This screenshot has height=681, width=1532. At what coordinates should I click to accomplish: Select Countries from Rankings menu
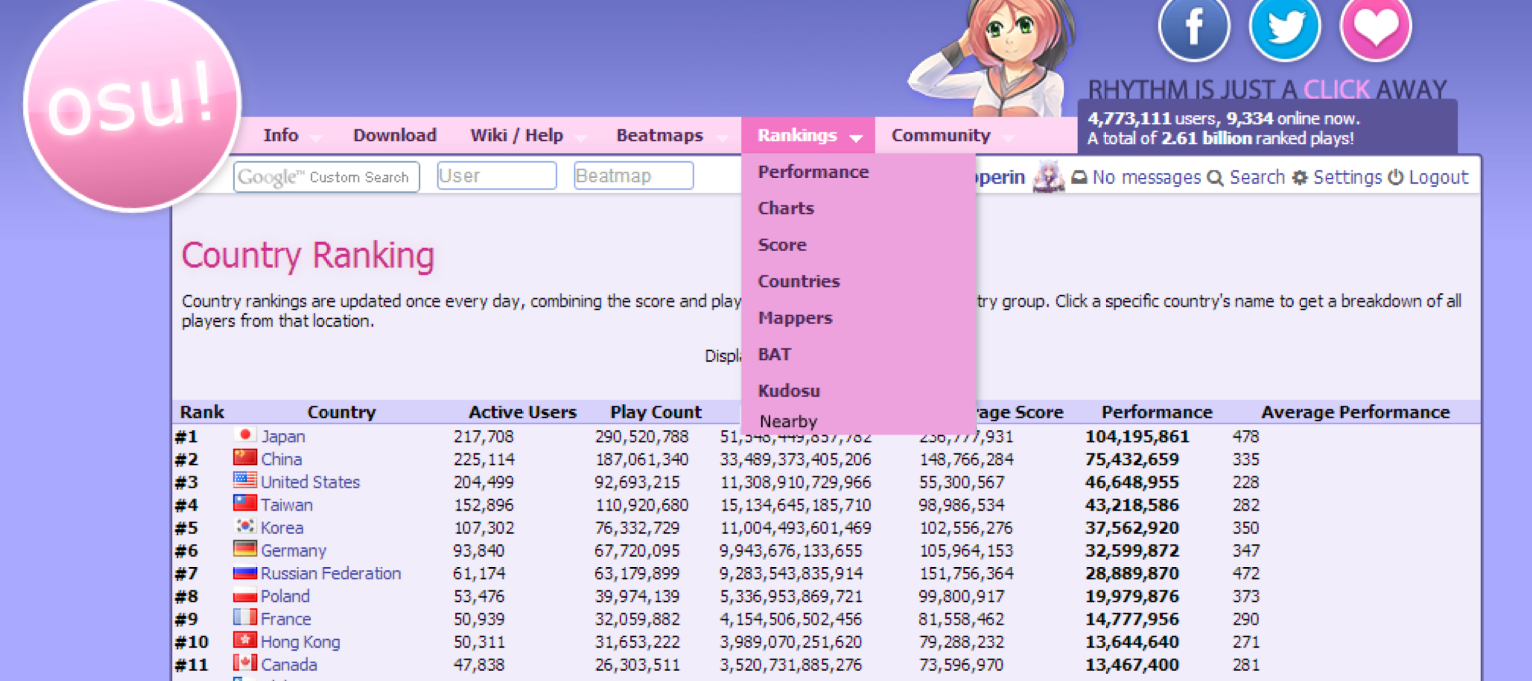[799, 281]
